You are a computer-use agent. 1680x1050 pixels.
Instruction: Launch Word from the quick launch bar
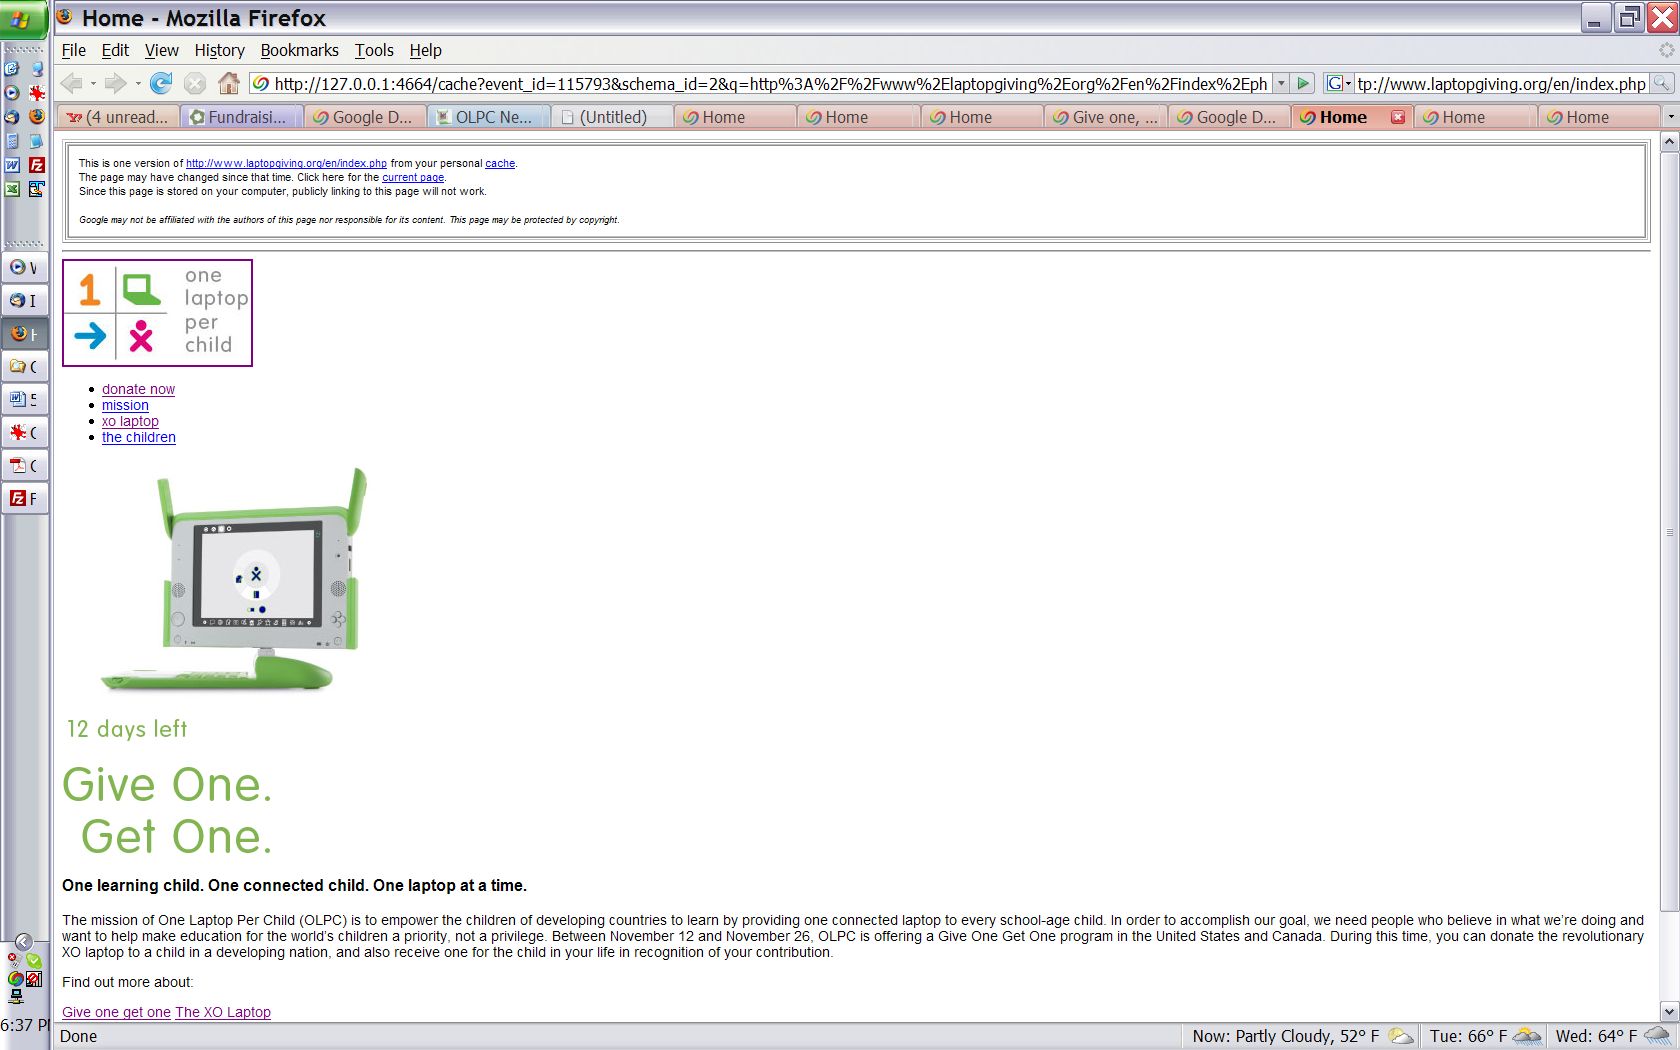click(x=12, y=165)
